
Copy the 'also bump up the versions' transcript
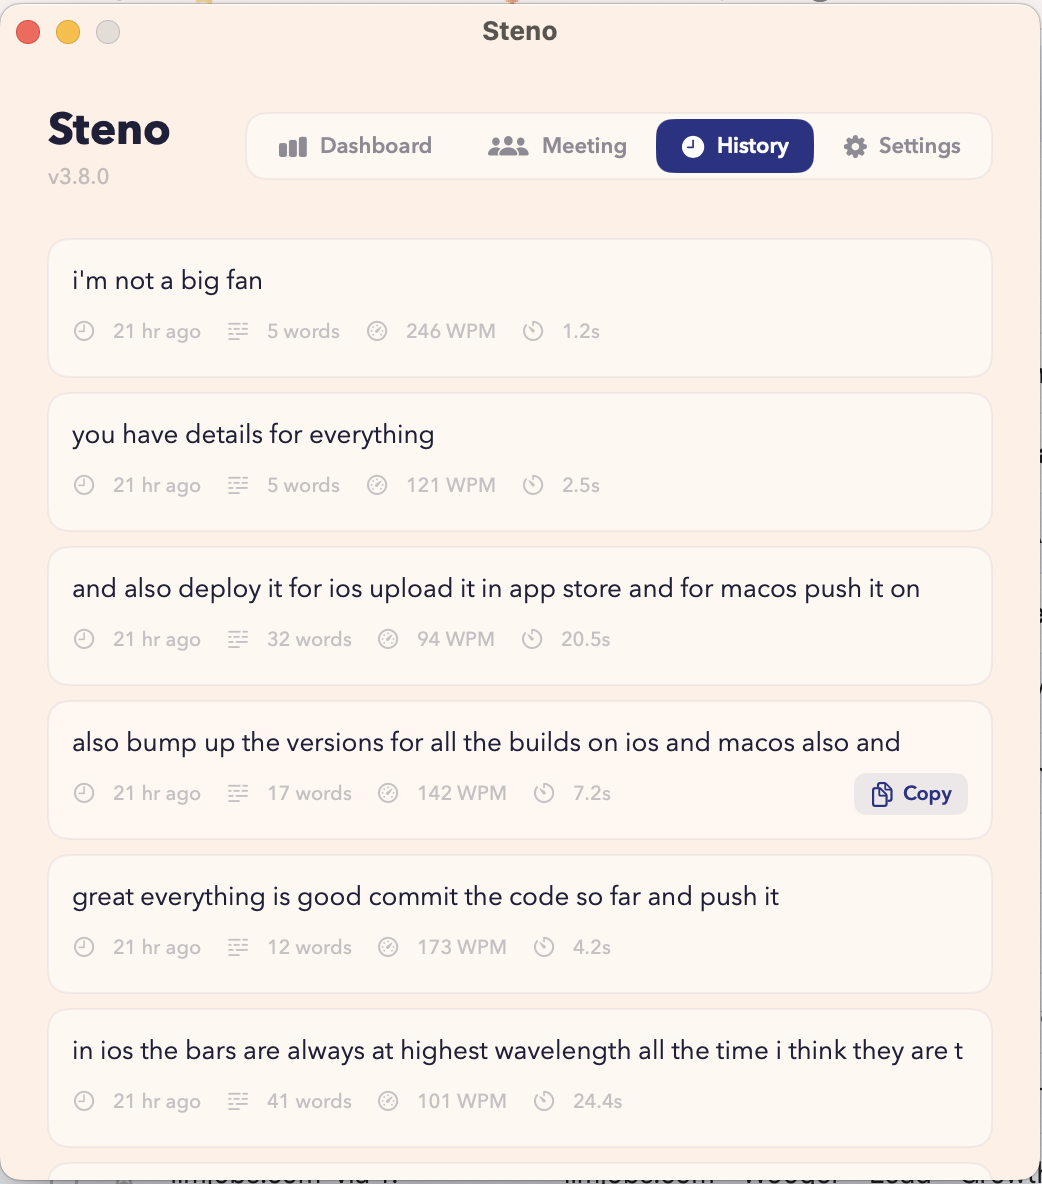(x=911, y=794)
